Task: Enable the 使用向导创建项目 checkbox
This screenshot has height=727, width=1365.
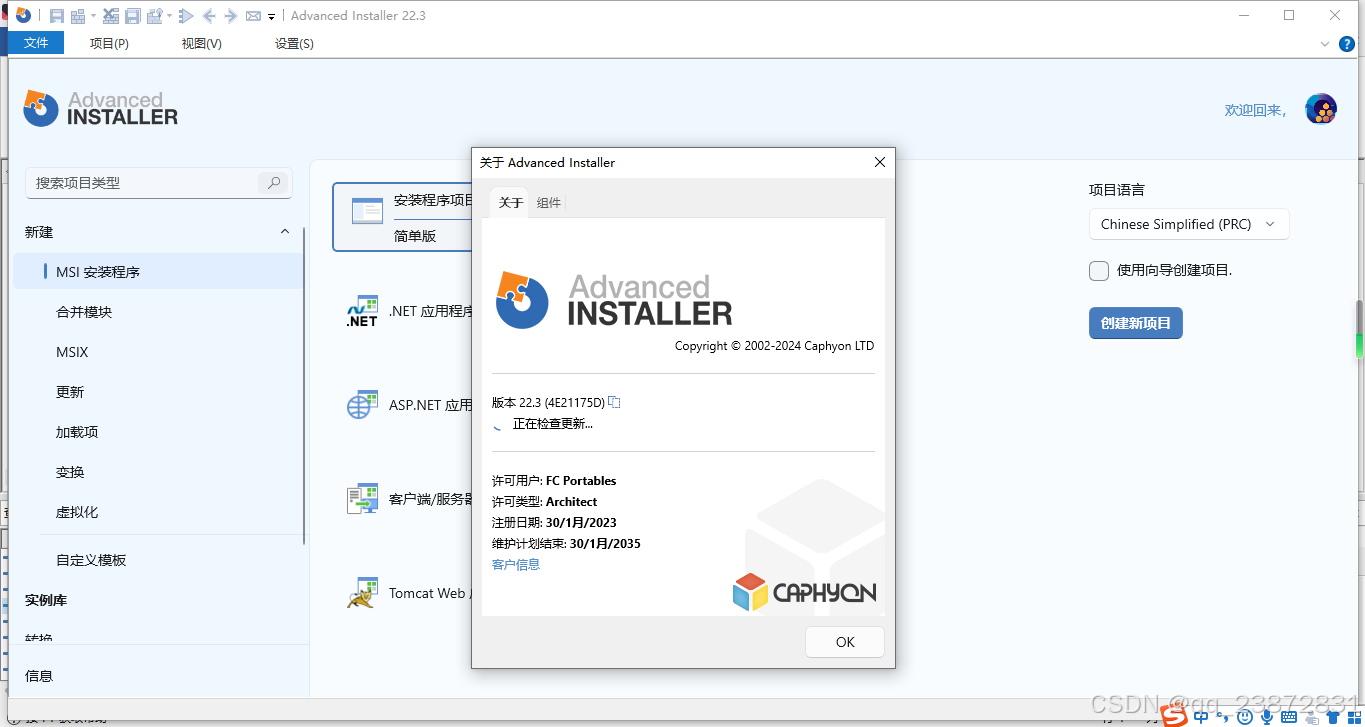Action: [1099, 271]
